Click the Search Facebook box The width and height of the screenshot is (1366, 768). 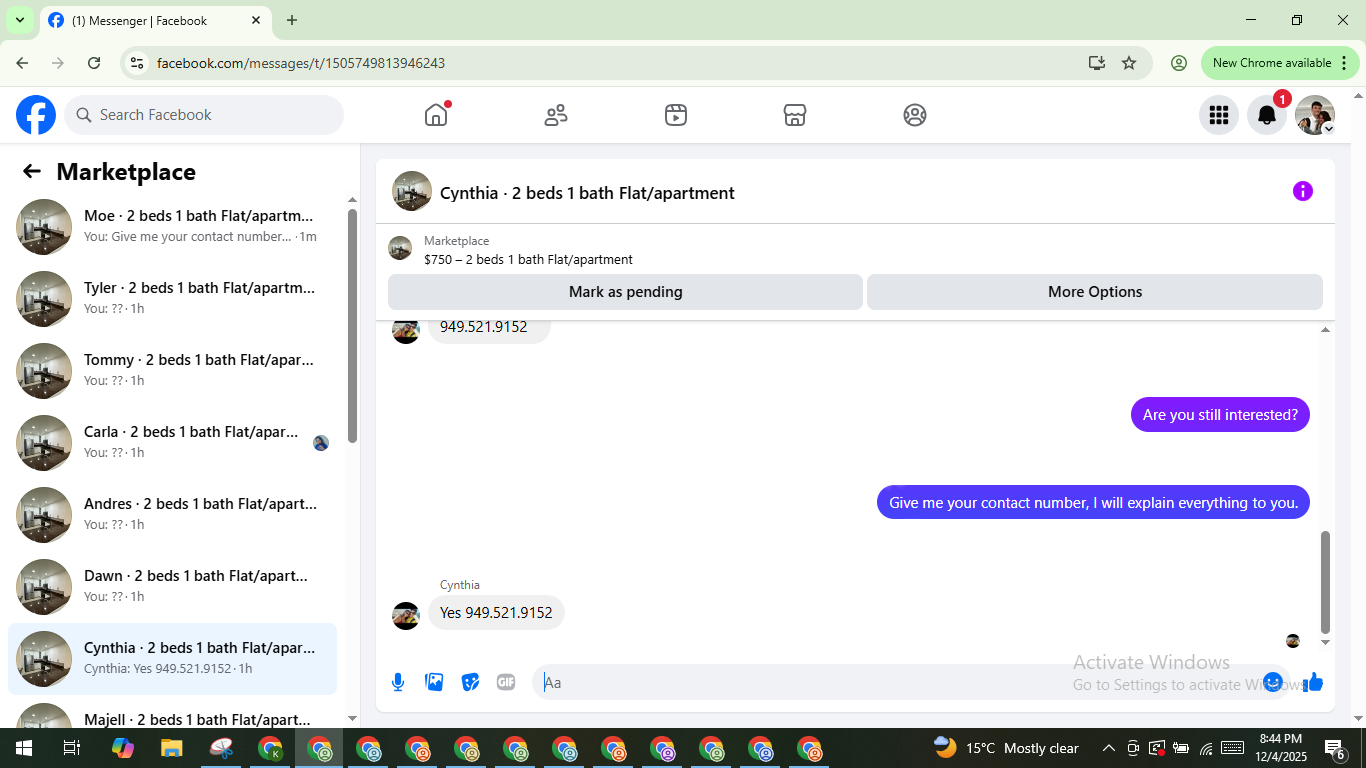tap(204, 115)
